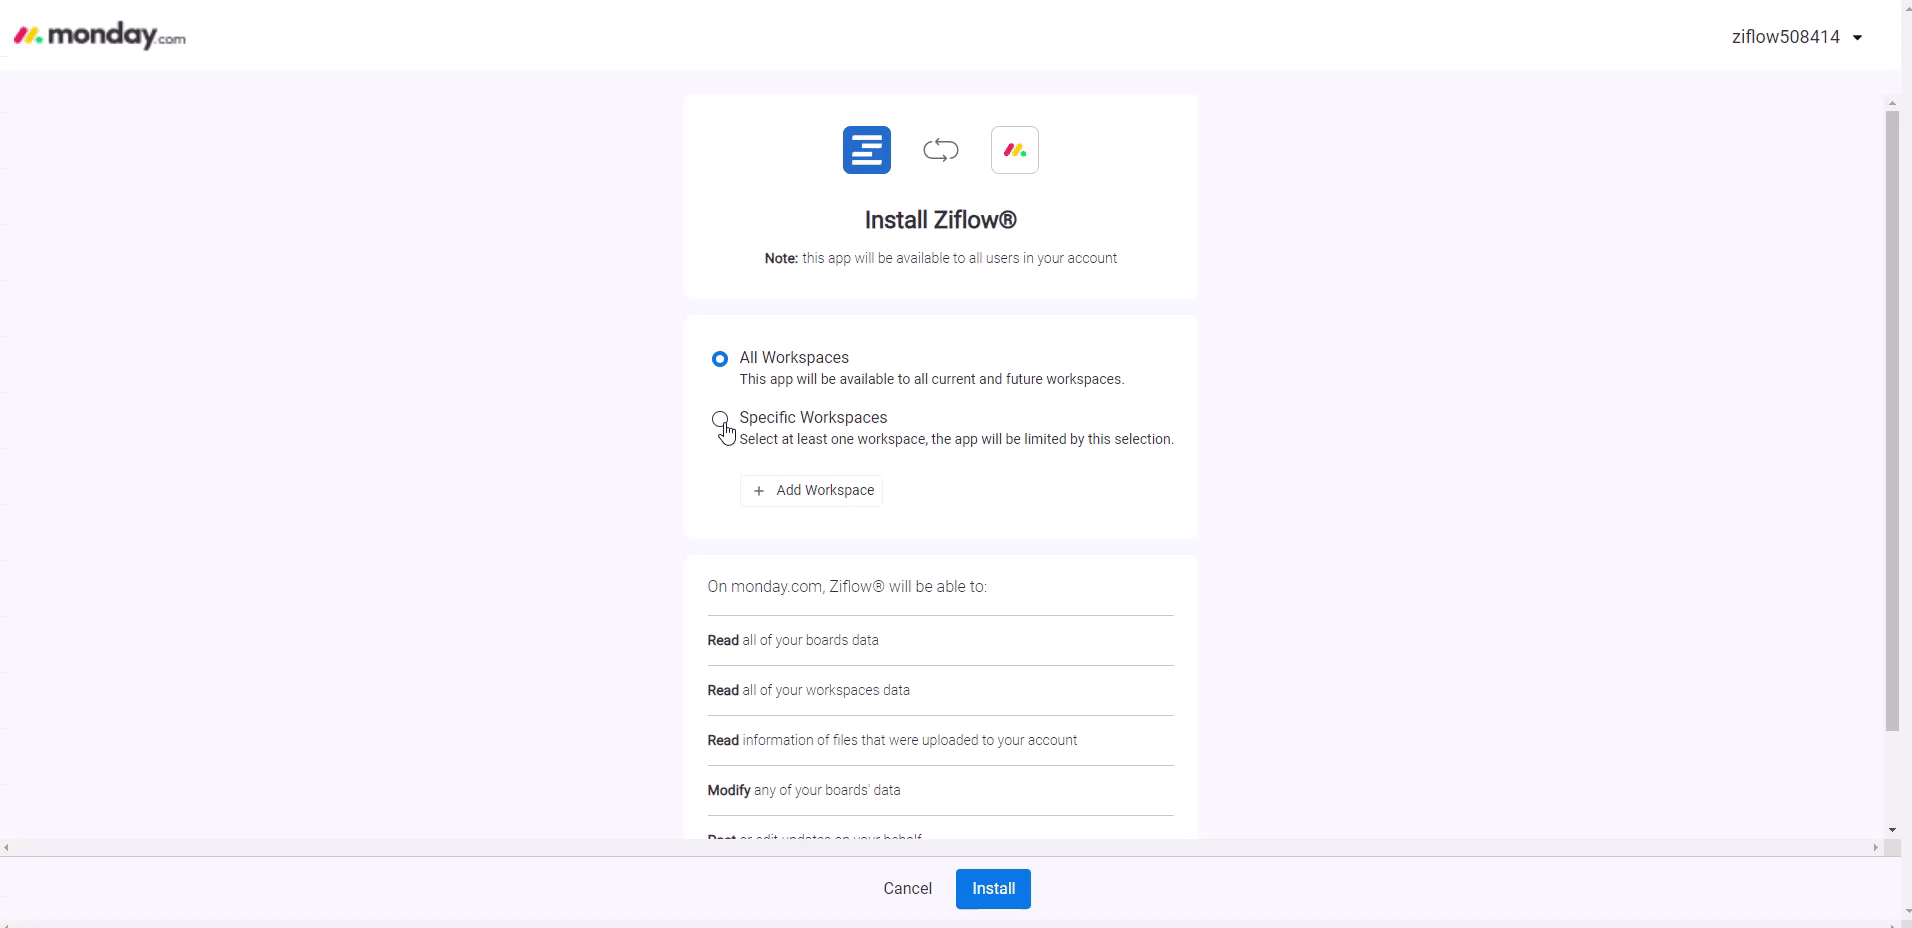Click the Specific Workspaces description text
The image size is (1912, 928).
(957, 439)
